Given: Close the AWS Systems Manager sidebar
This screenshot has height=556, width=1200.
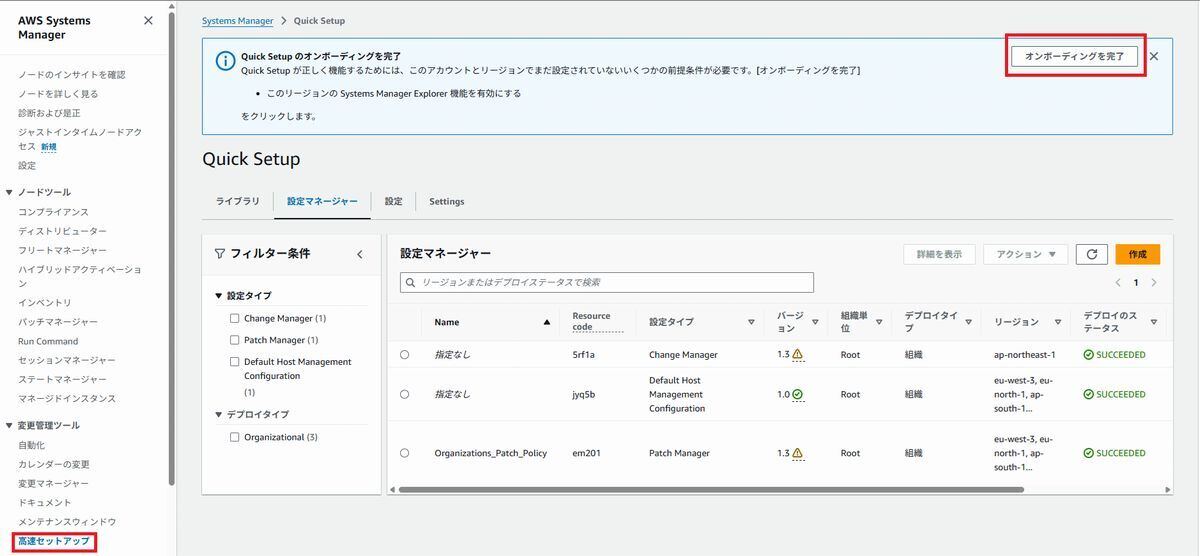Looking at the screenshot, I should pos(148,20).
